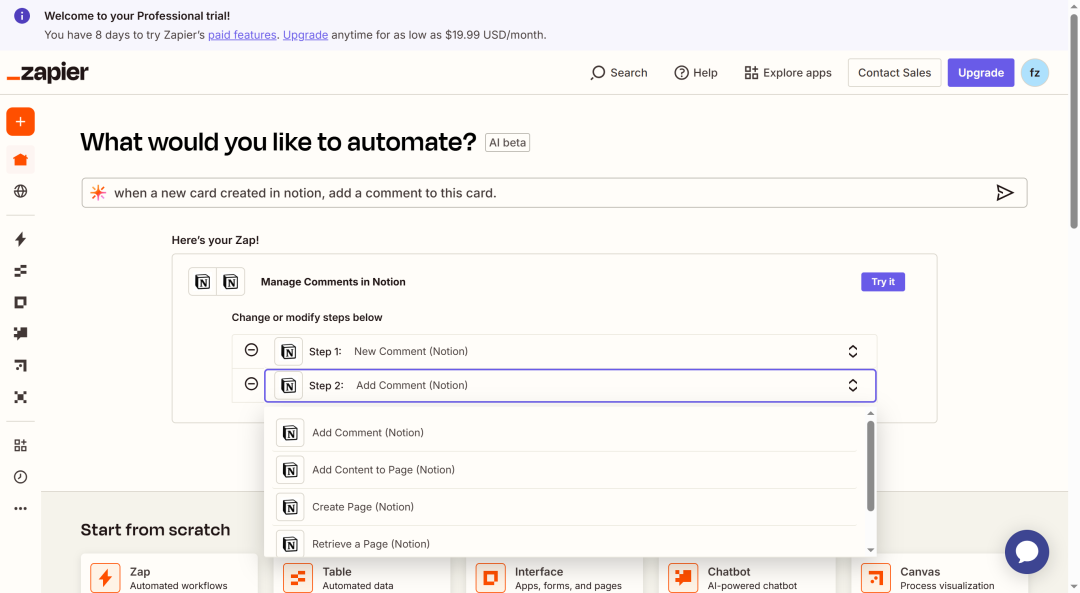Remove Step 2 with the minus icon
The image size is (1080, 593).
point(251,384)
